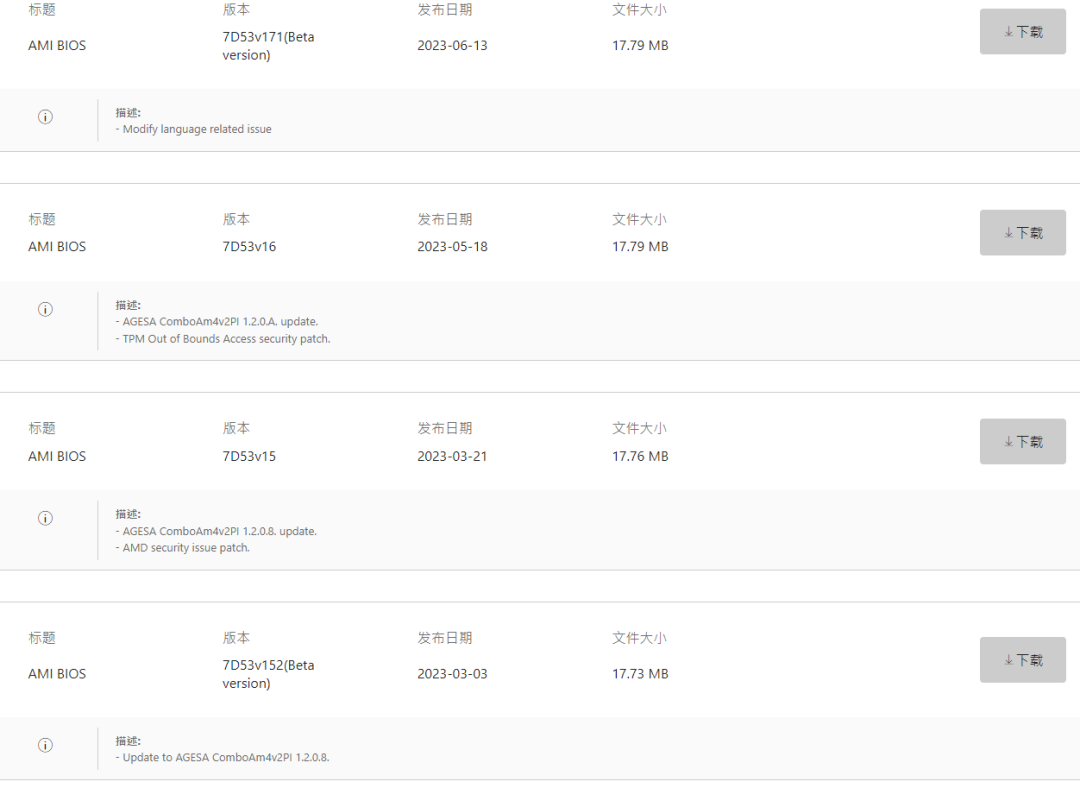
Task: Download BIOS version 7D53v16
Action: pyautogui.click(x=1022, y=233)
